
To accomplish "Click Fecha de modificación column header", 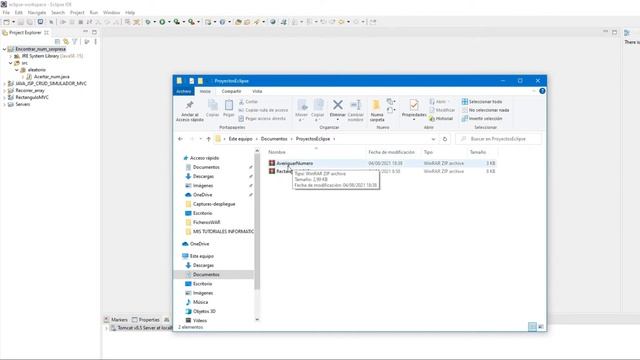I will [391, 152].
